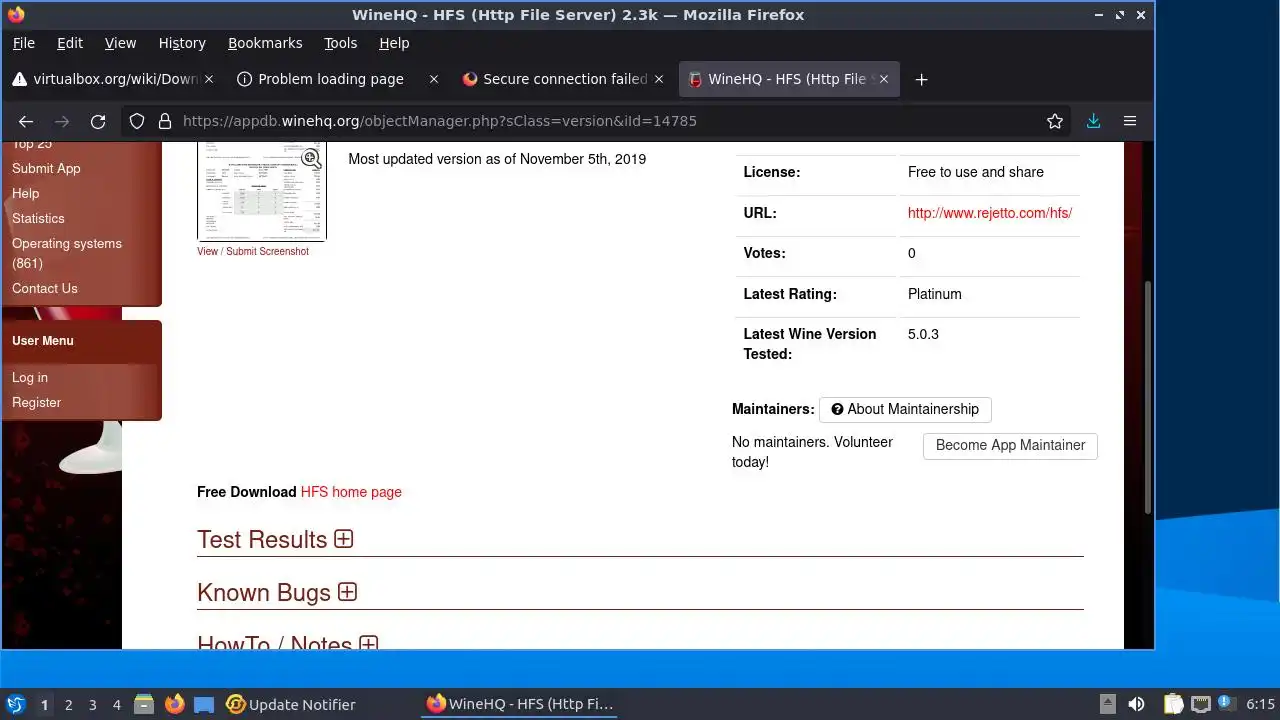Viewport: 1280px width, 720px height.
Task: Switch to workspace 4 on taskbar
Action: point(116,704)
